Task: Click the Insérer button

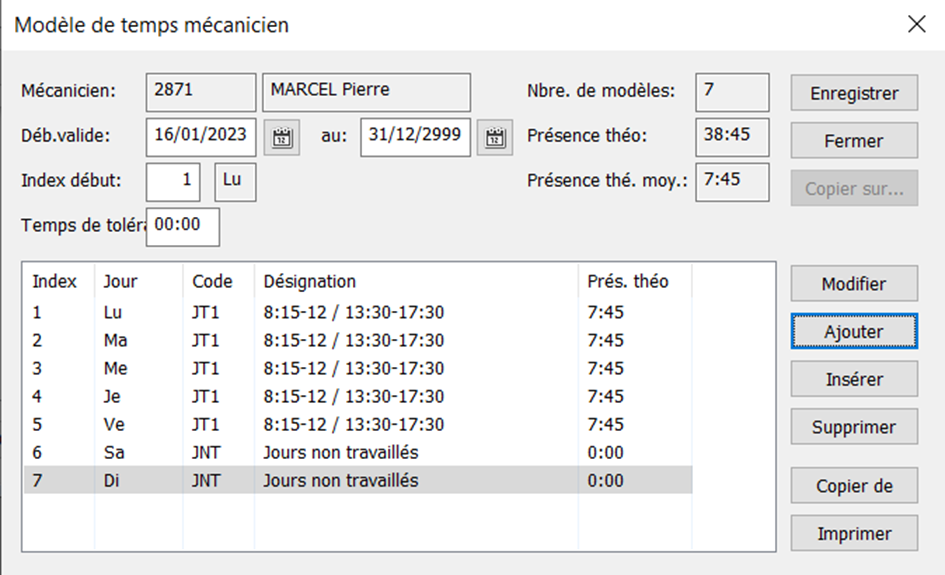Action: click(854, 379)
